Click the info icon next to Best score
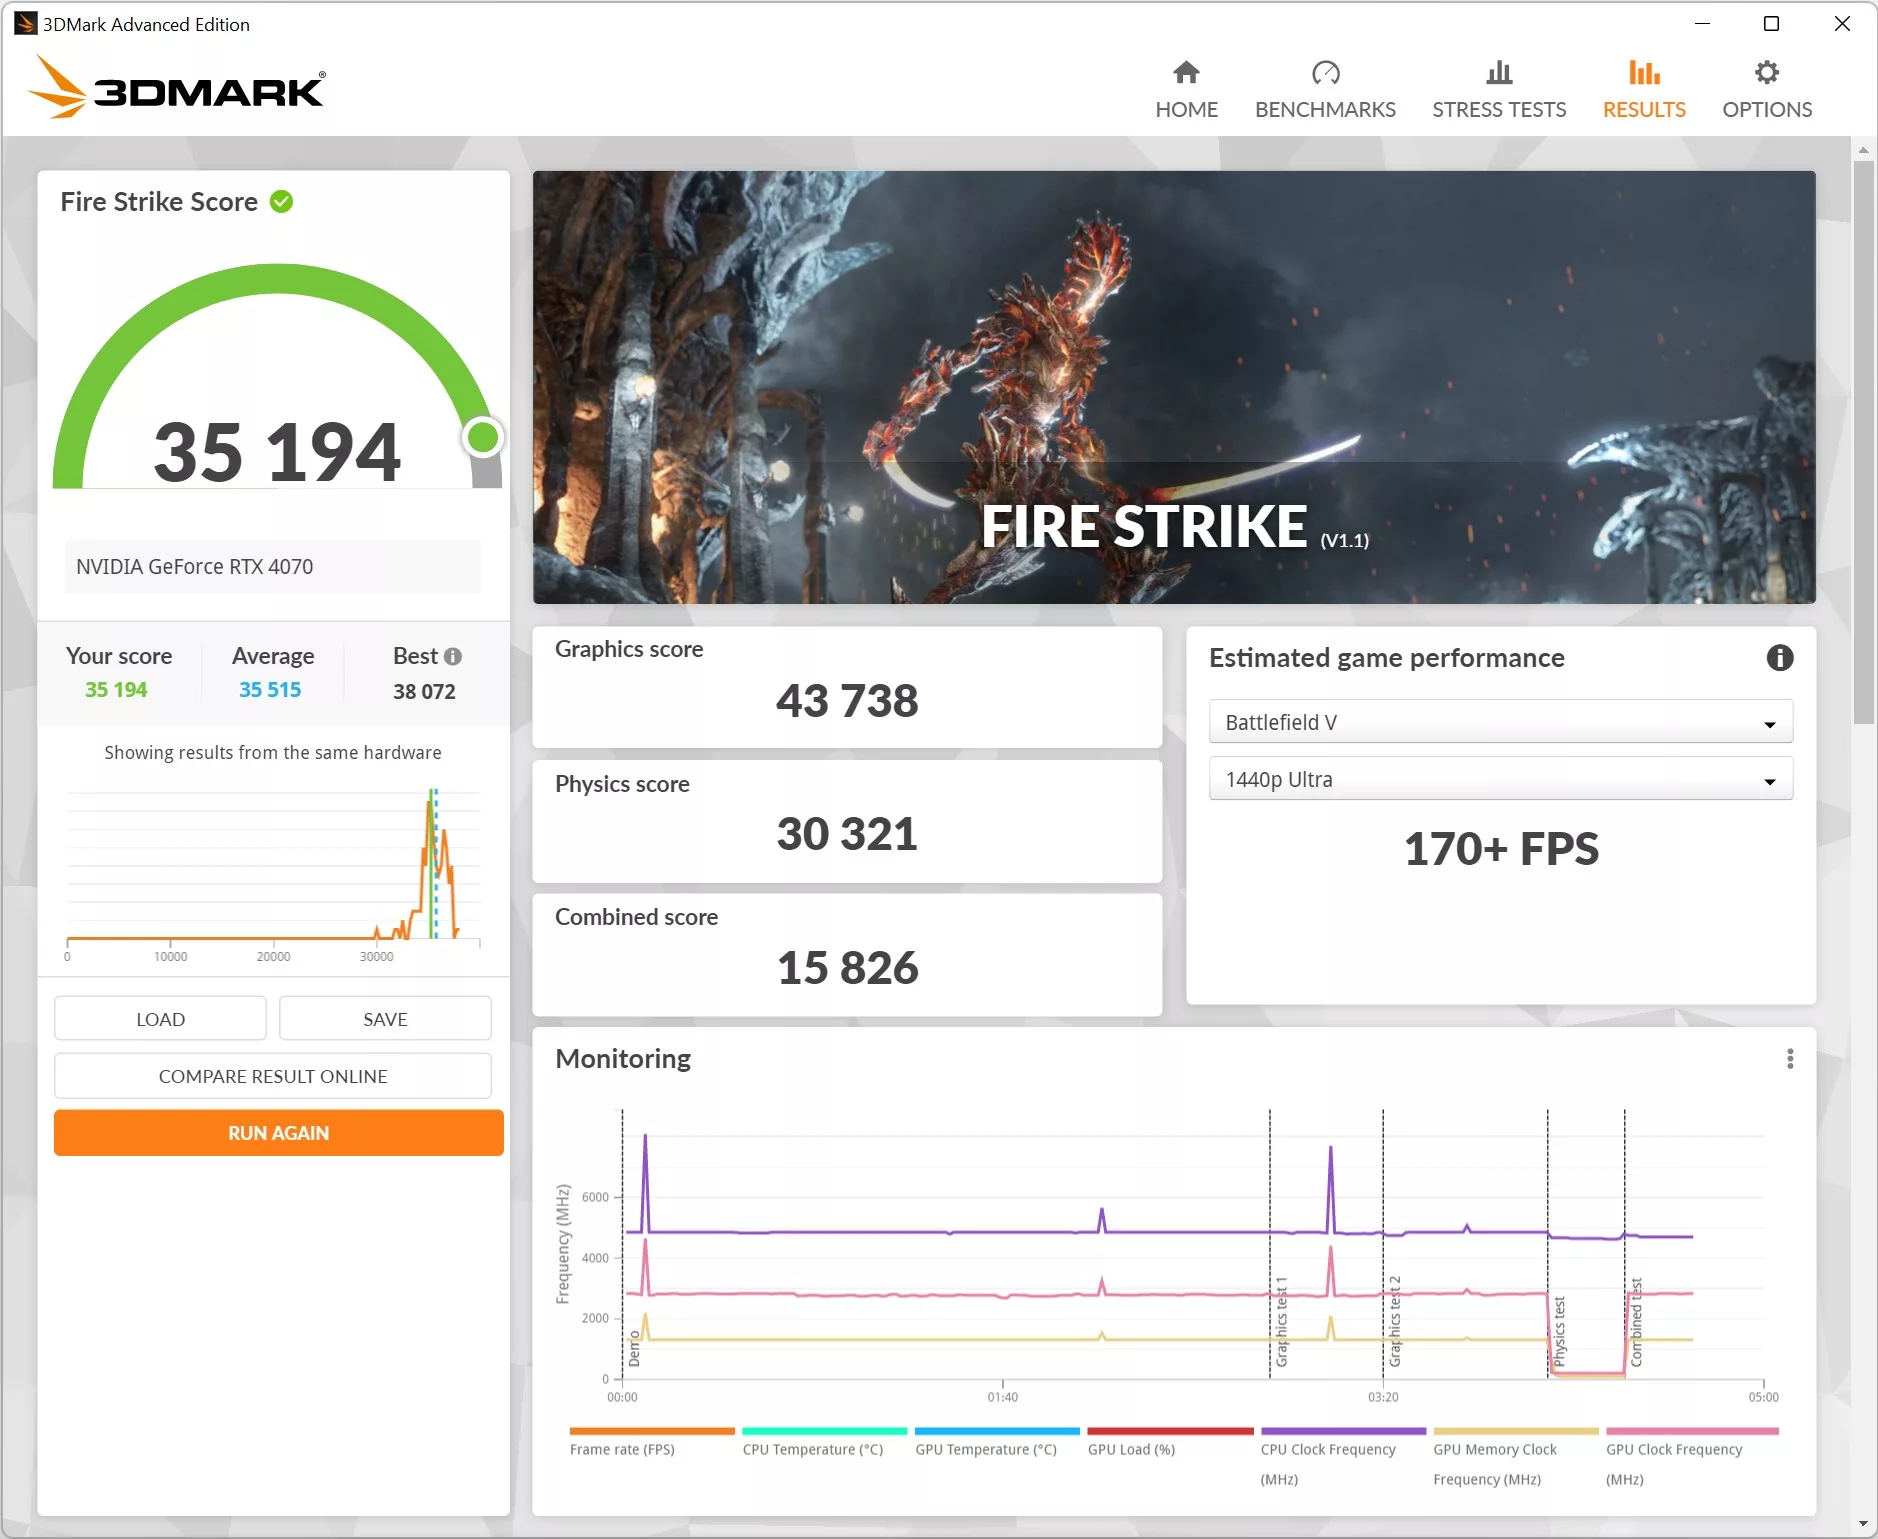 [453, 657]
